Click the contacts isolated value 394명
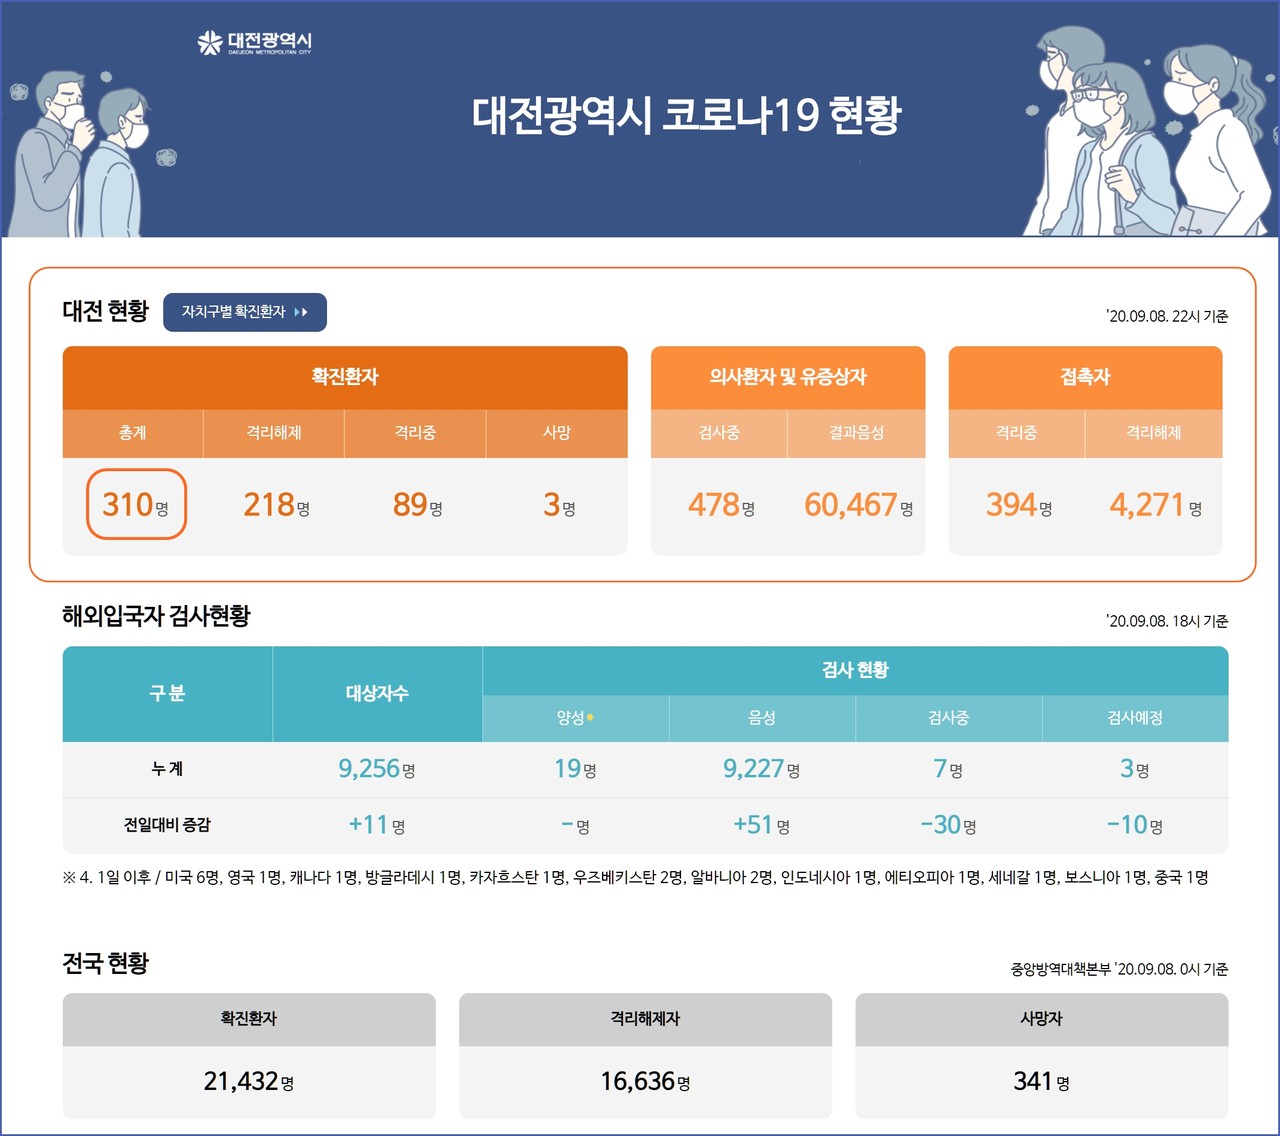The width and height of the screenshot is (1280, 1136). tap(1019, 505)
